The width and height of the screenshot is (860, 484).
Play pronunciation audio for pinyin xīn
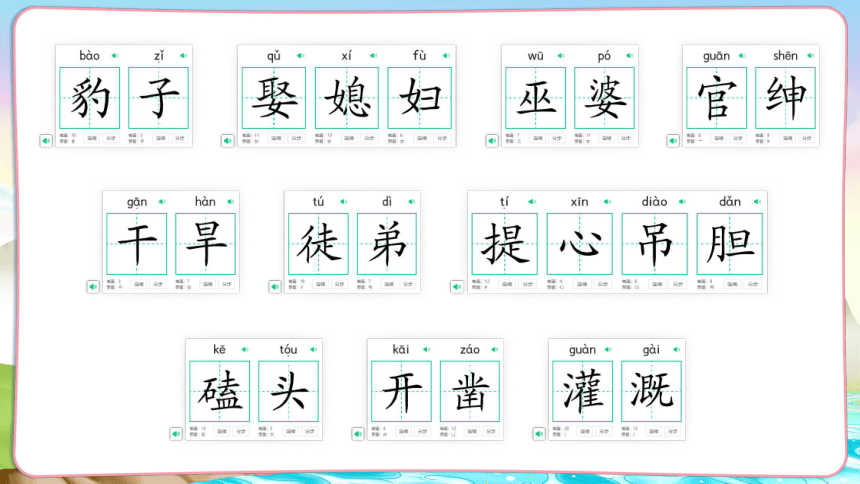point(607,201)
